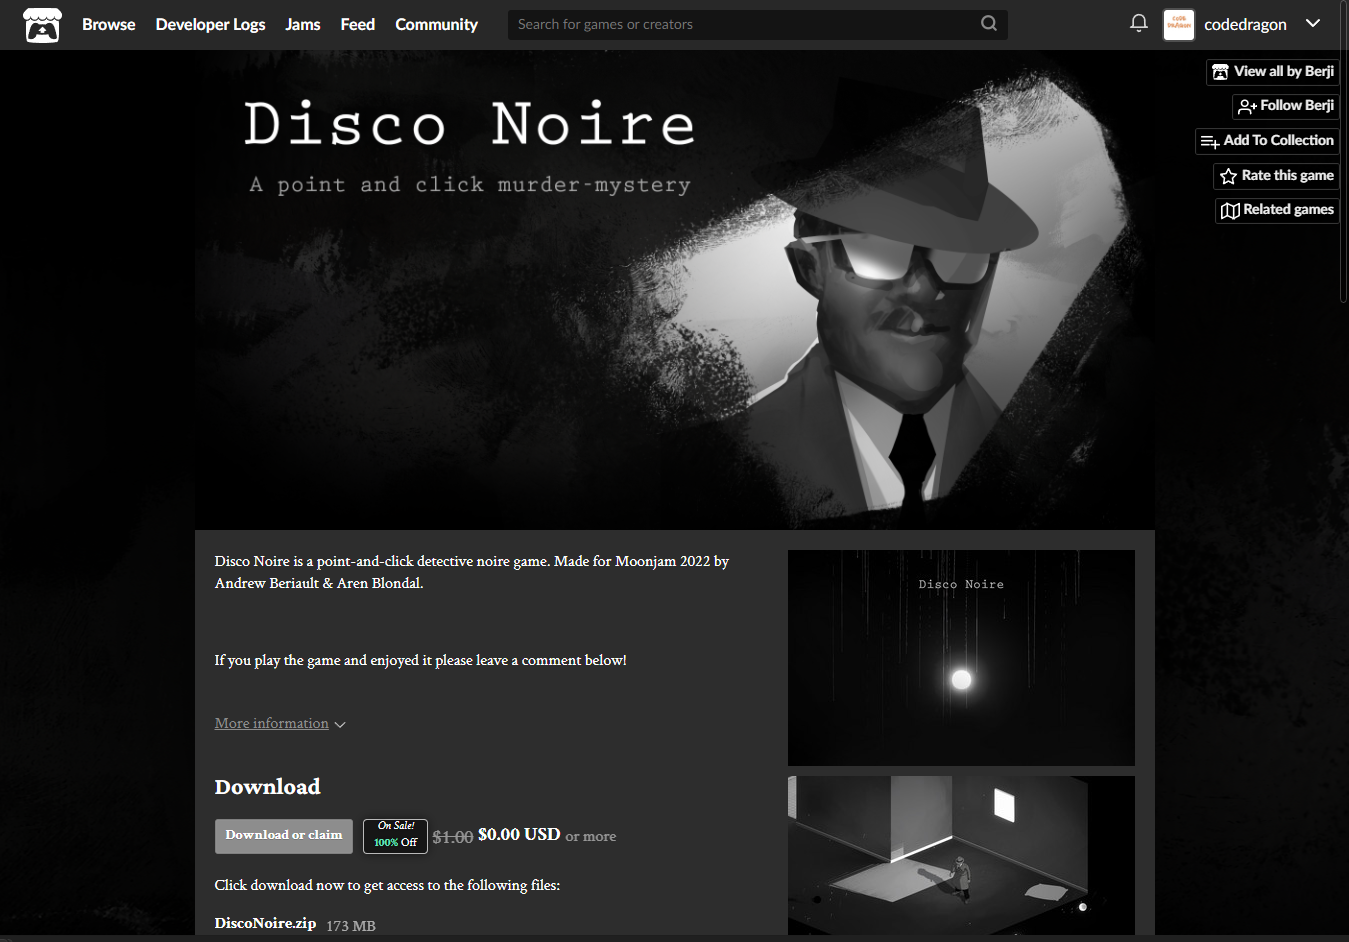Open the isometric room screenshot thumbnail
1349x942 pixels.
tap(961, 856)
